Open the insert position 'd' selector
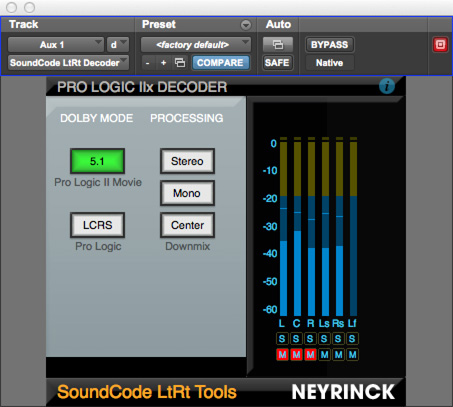The image size is (453, 407). (118, 45)
